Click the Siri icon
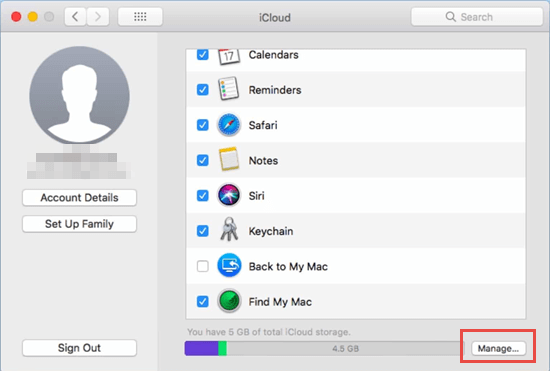 tap(229, 195)
